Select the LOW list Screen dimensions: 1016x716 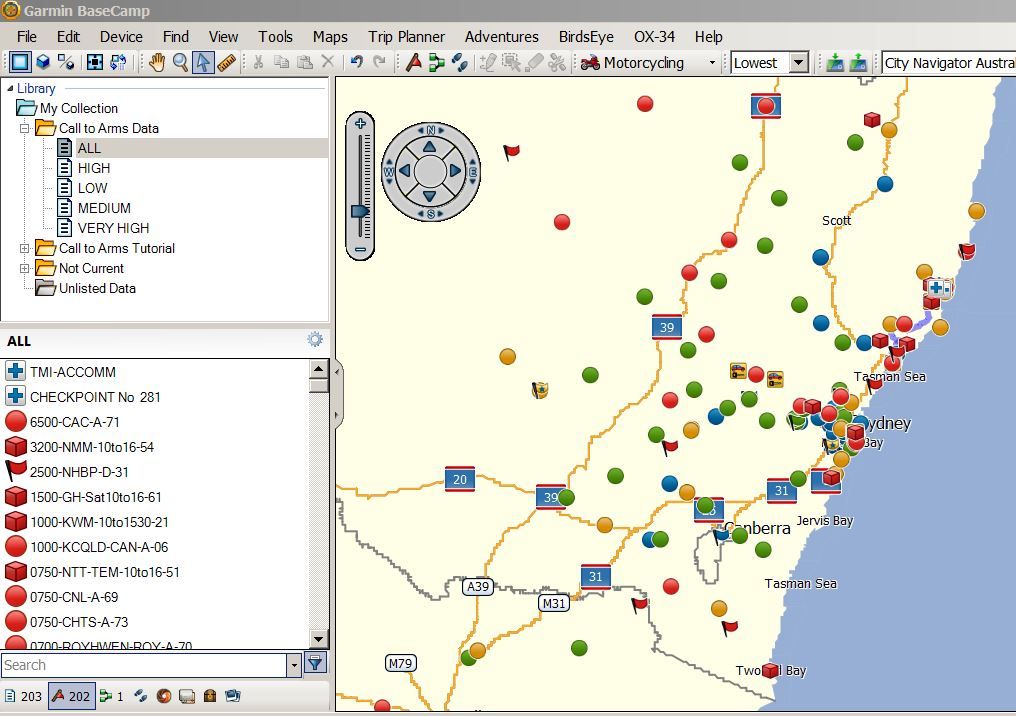pos(93,189)
